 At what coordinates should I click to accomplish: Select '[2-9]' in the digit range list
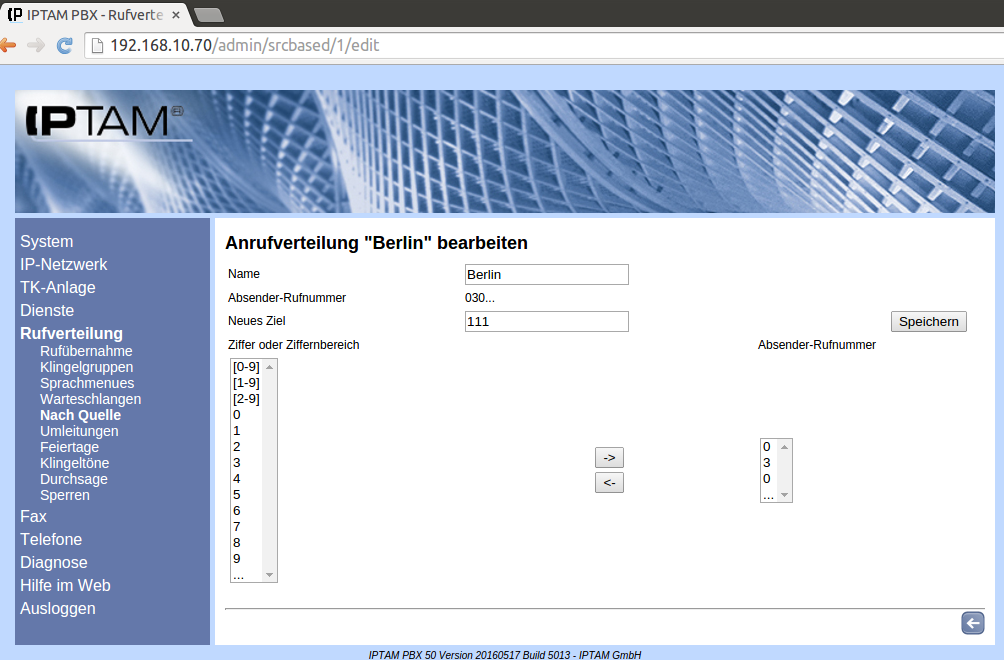[246, 399]
